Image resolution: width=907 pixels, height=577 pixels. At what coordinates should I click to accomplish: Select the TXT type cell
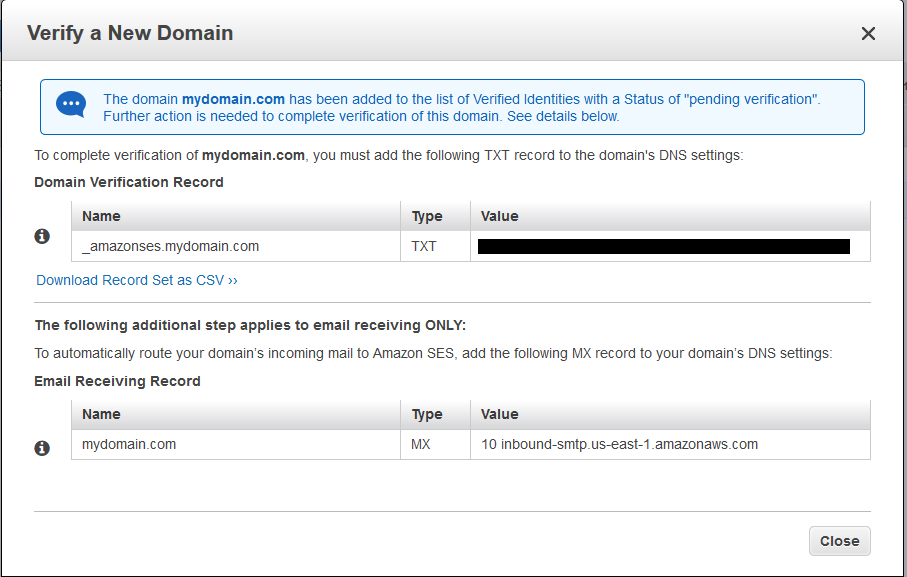(435, 246)
